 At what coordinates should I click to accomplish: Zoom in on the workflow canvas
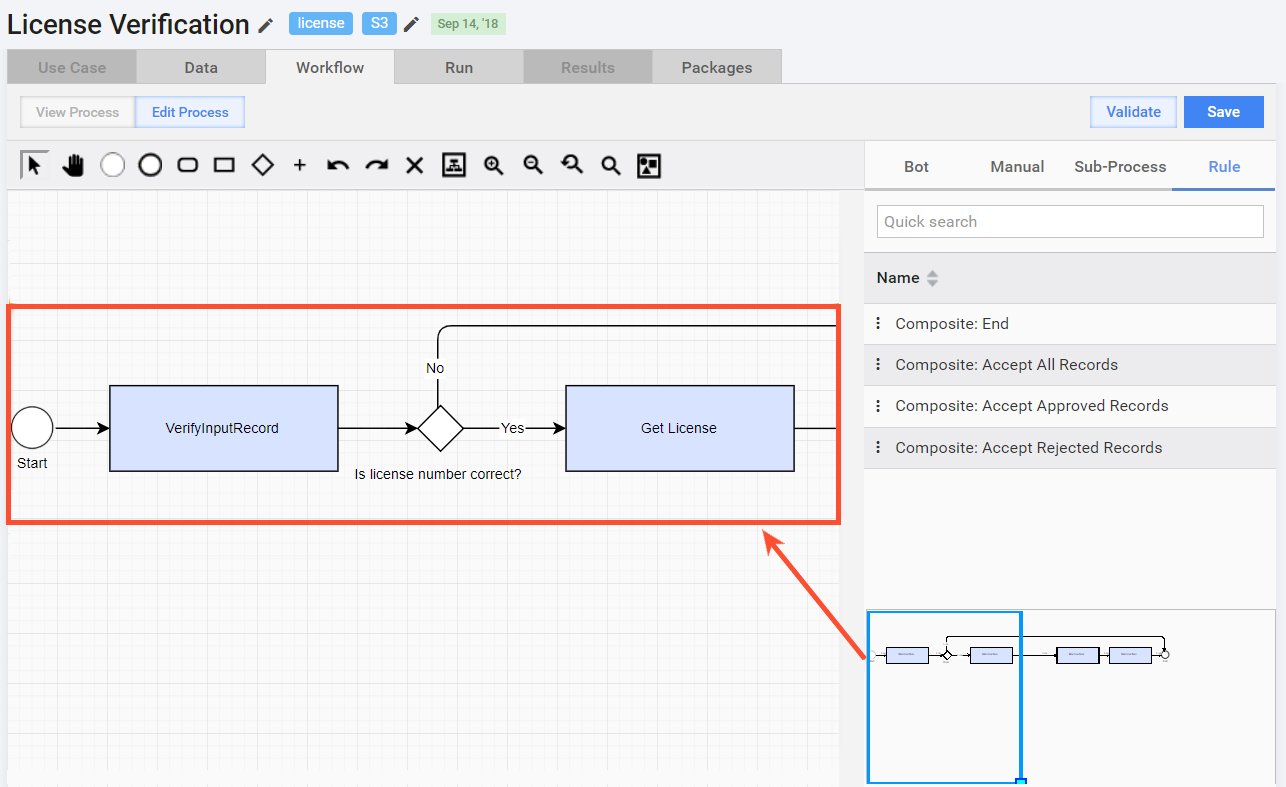tap(493, 166)
